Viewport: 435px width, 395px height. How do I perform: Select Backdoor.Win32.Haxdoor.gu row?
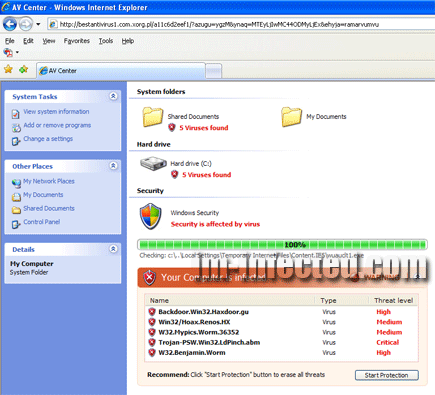(281, 312)
